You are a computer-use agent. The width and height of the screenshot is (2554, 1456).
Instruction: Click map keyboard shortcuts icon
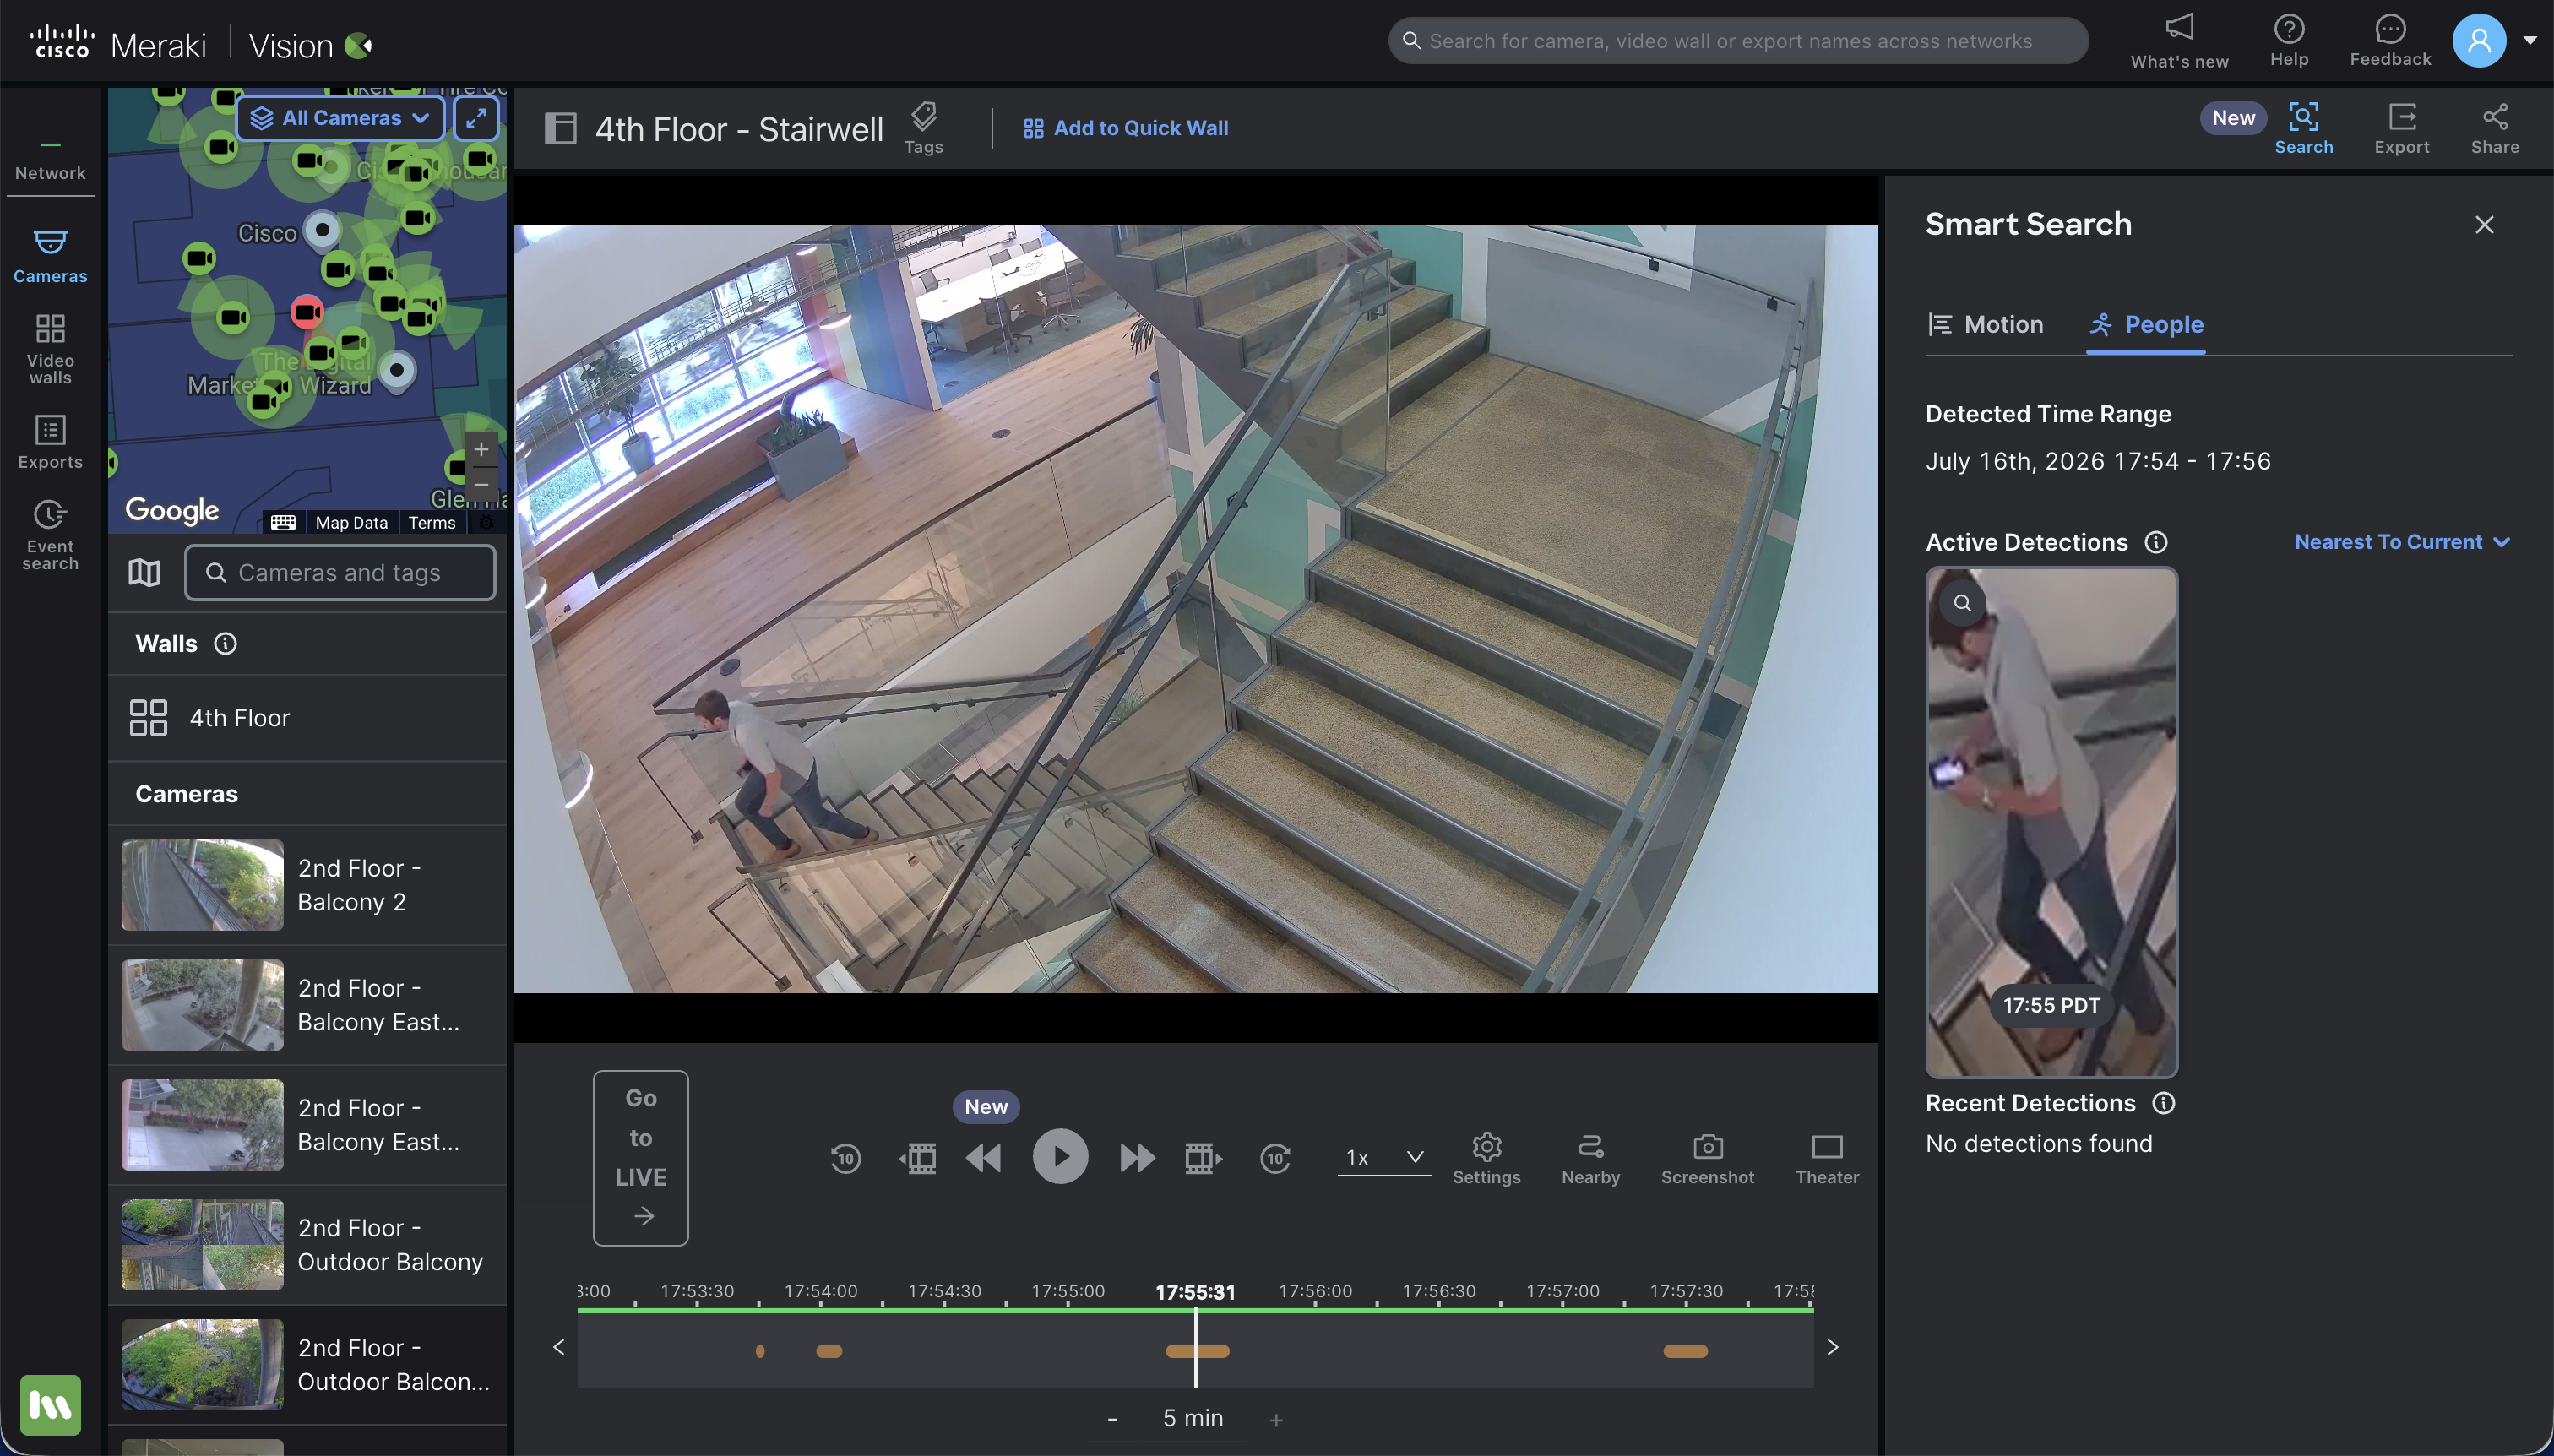(x=283, y=522)
